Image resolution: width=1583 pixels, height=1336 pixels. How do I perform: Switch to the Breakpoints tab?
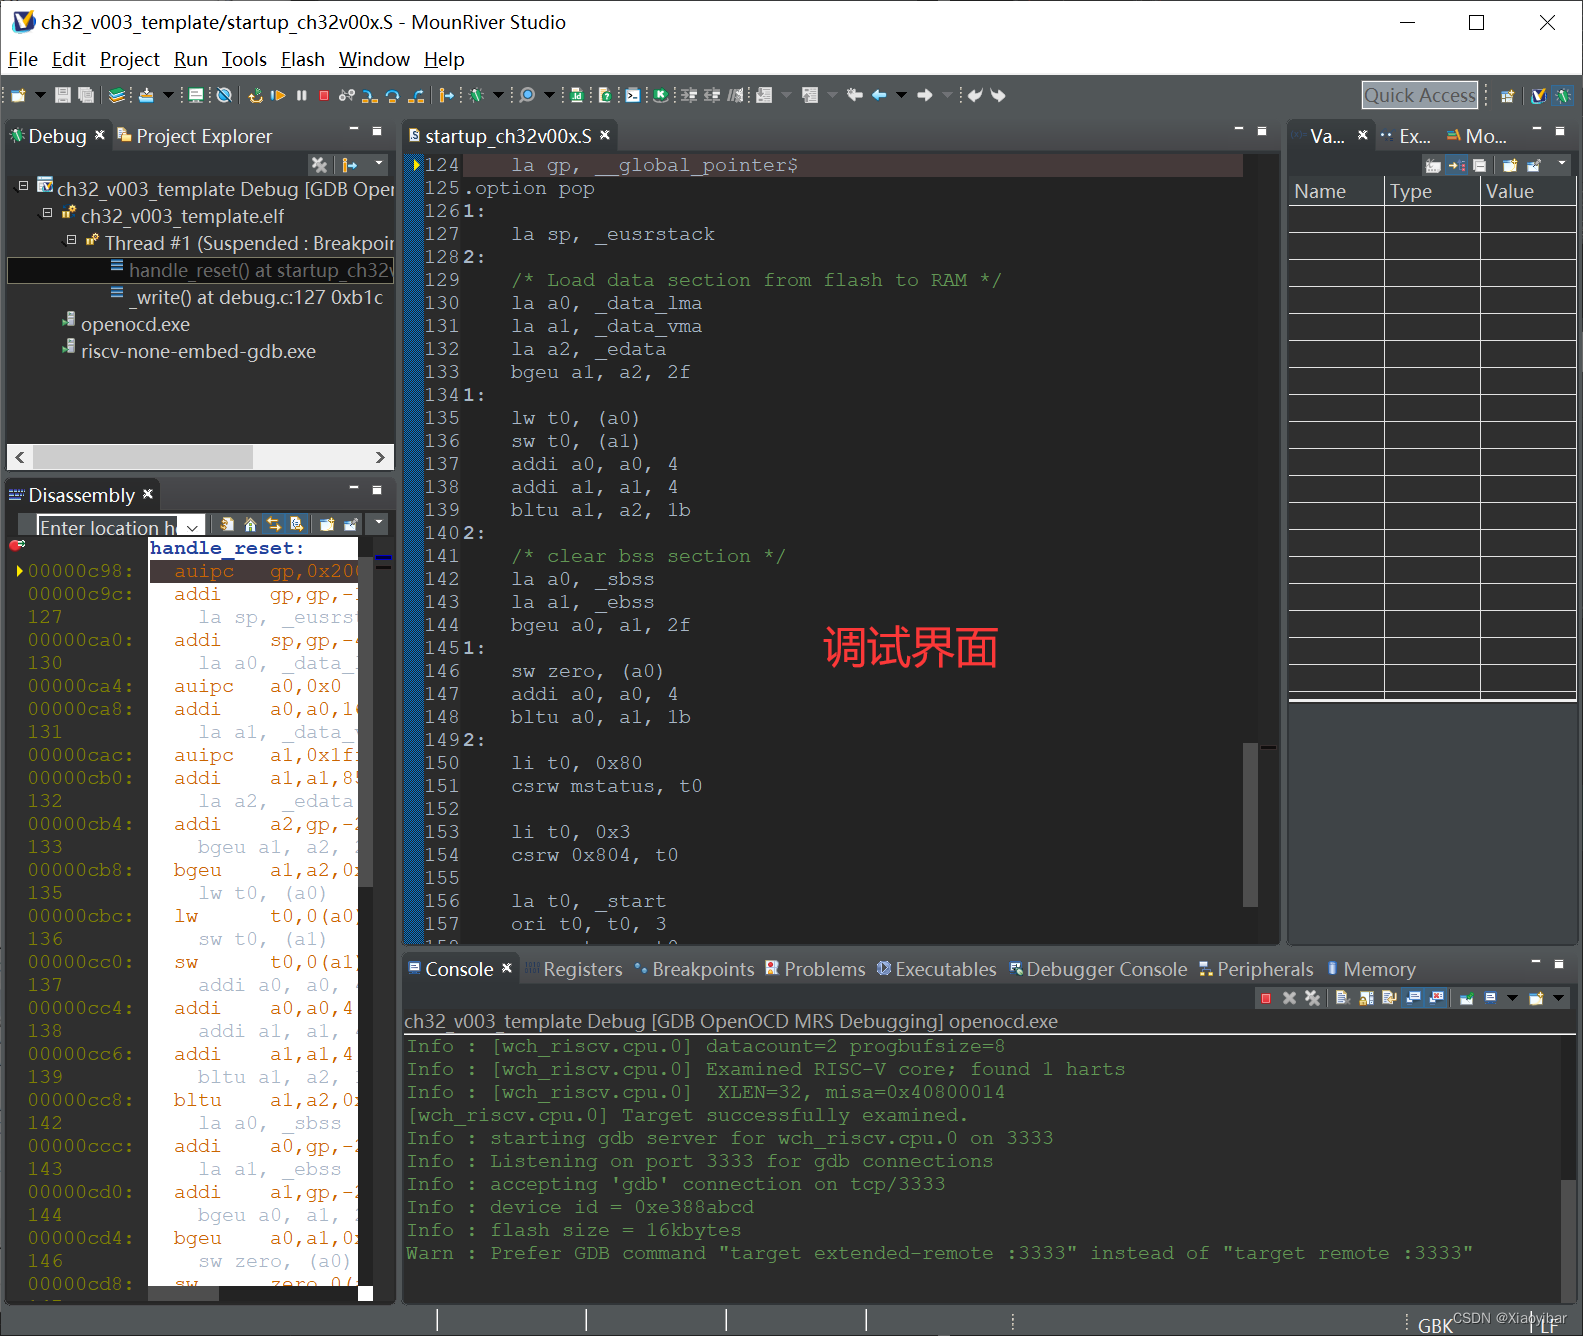pos(695,969)
